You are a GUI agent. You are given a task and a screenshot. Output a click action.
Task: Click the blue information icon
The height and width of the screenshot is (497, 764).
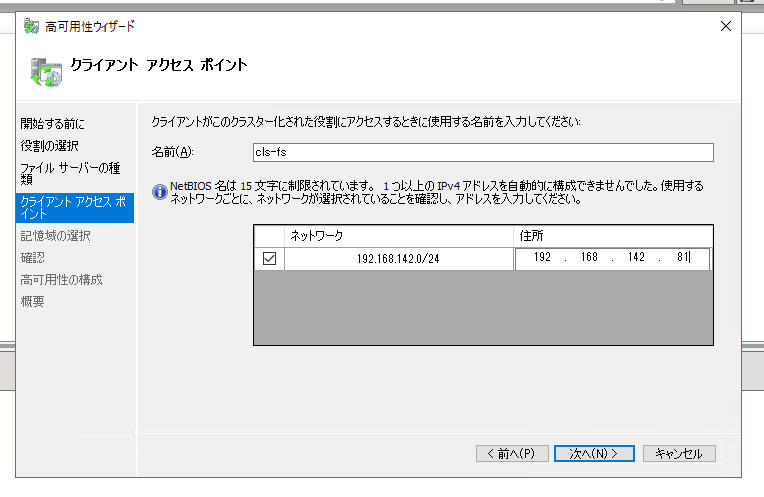[x=159, y=192]
